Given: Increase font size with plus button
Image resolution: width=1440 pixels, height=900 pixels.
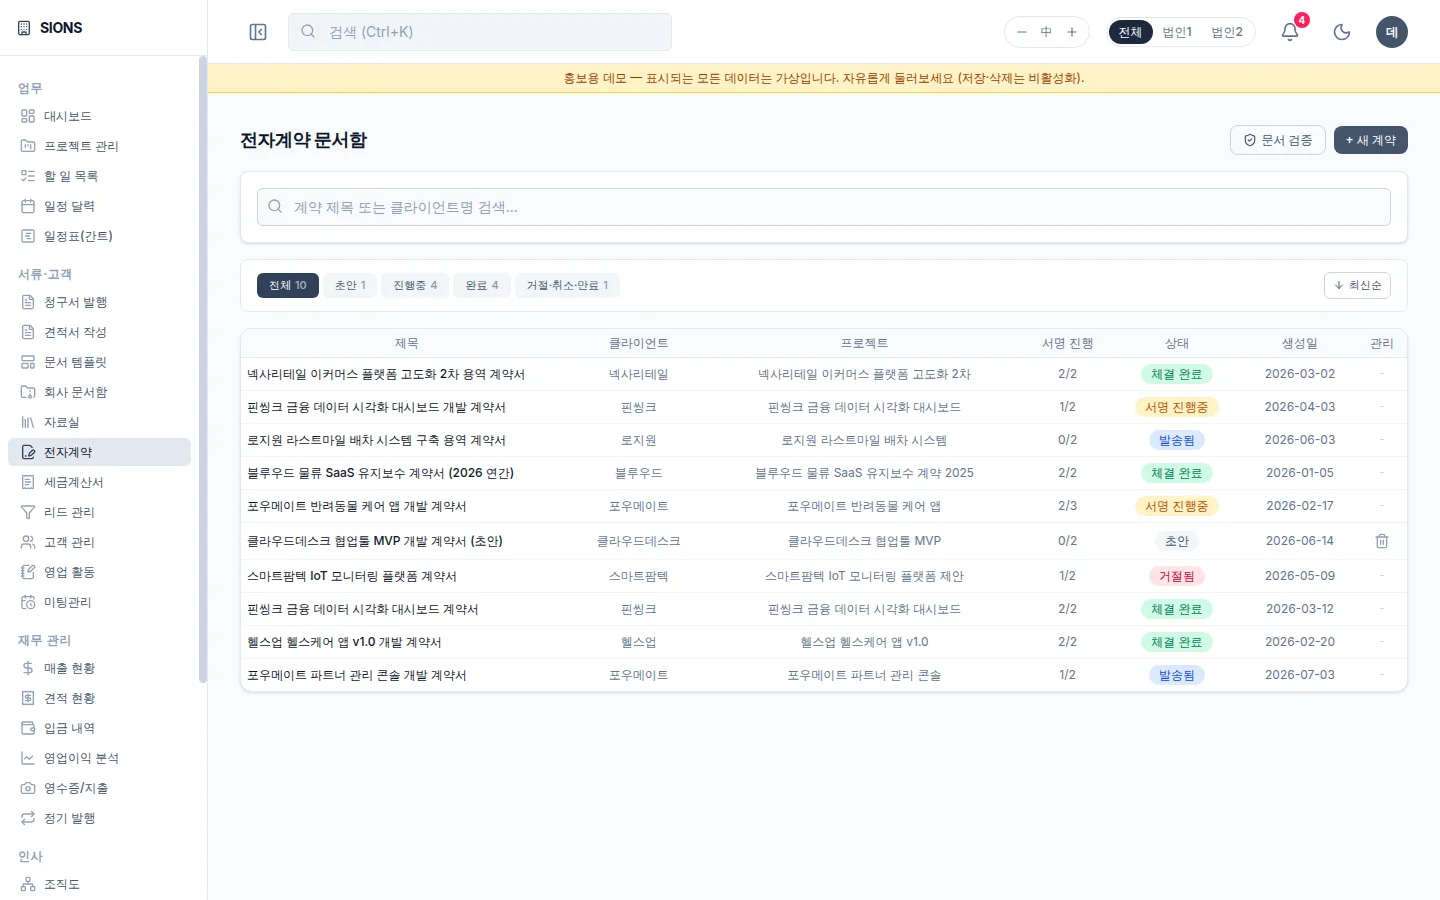Looking at the screenshot, I should [1072, 32].
